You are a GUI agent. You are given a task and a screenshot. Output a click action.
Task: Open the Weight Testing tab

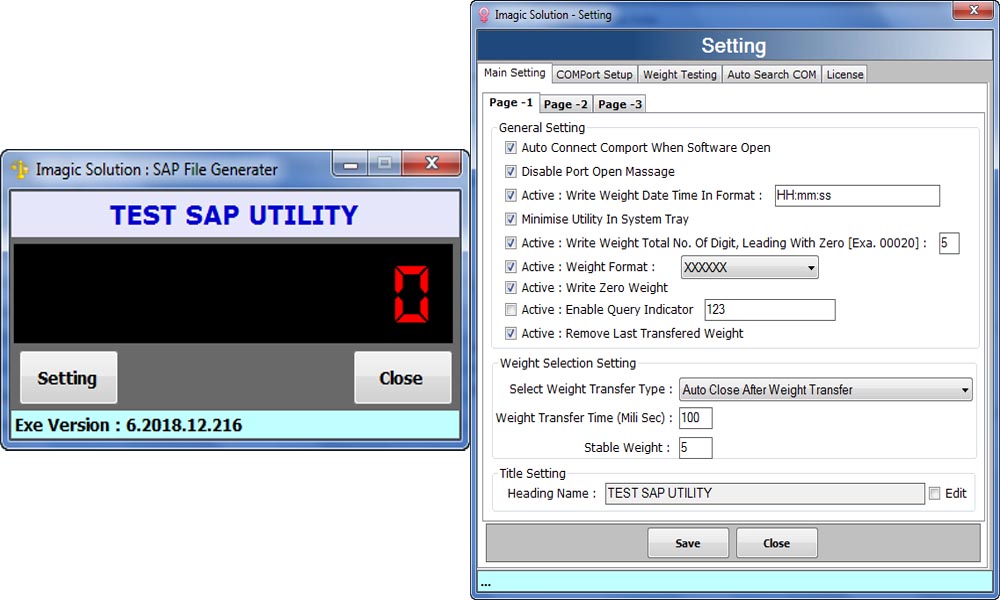[680, 75]
